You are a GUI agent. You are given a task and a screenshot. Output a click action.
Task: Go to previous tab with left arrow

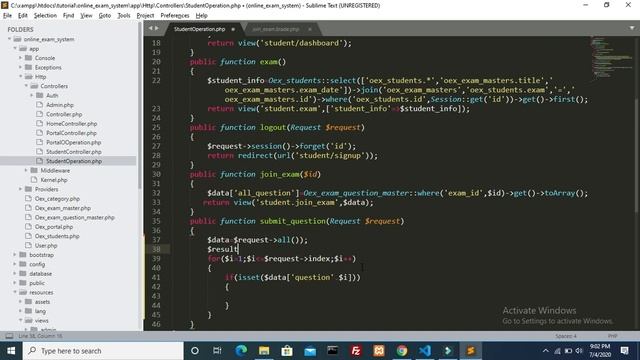[151, 28]
